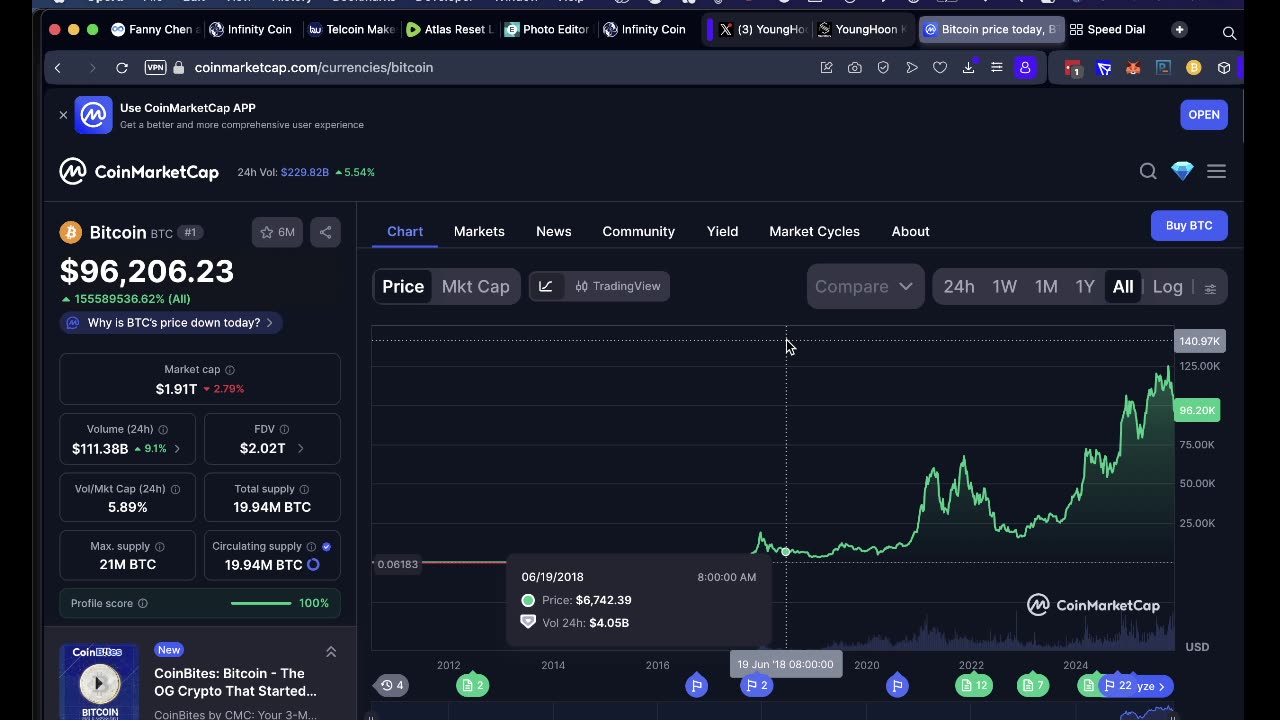Open the News tab
Viewport: 1280px width, 720px height.
coord(553,231)
